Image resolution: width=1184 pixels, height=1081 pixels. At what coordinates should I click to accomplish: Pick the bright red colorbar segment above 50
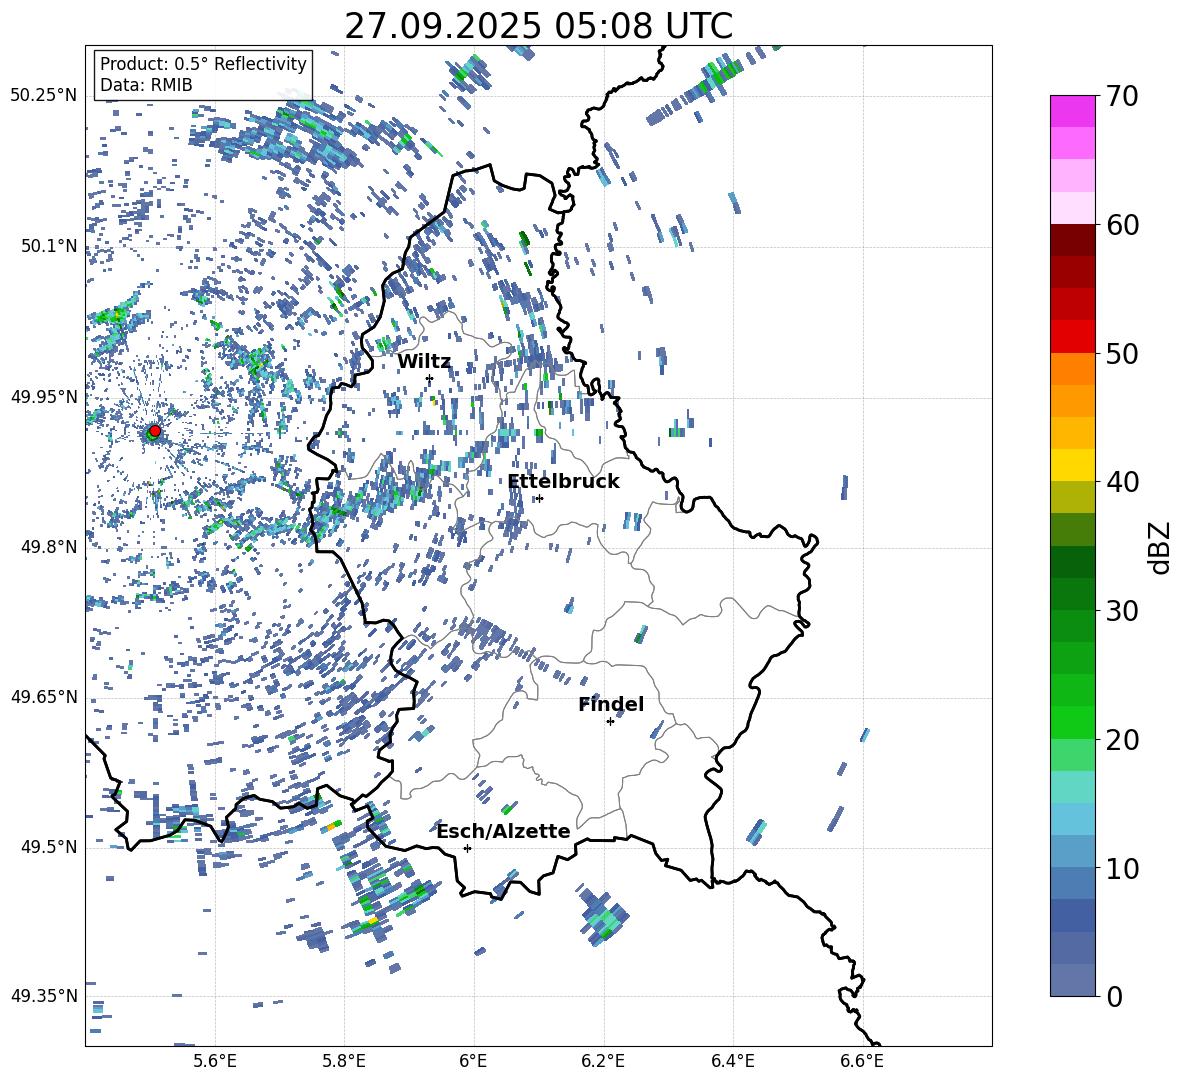tap(1073, 336)
